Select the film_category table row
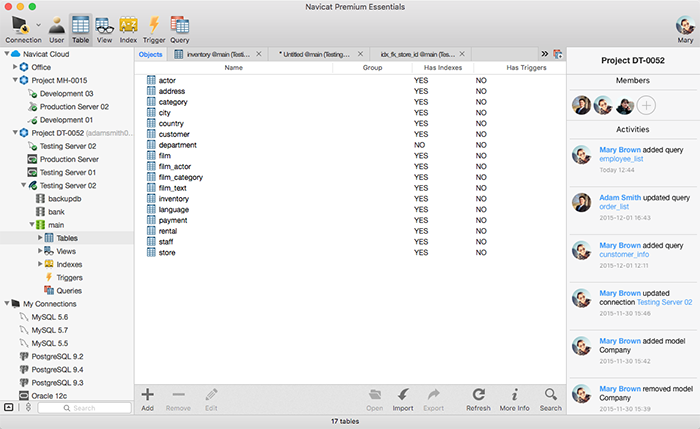 pos(350,177)
